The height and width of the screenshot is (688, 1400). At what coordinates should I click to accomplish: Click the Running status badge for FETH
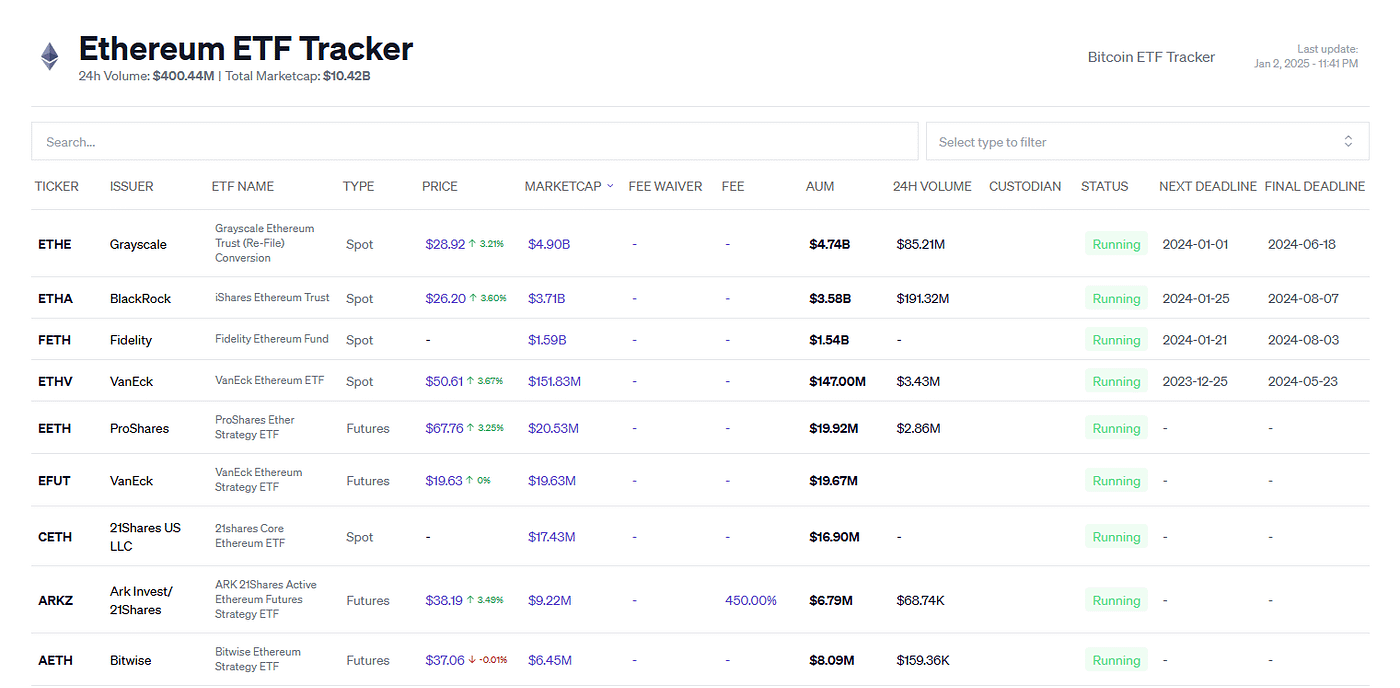click(1116, 340)
